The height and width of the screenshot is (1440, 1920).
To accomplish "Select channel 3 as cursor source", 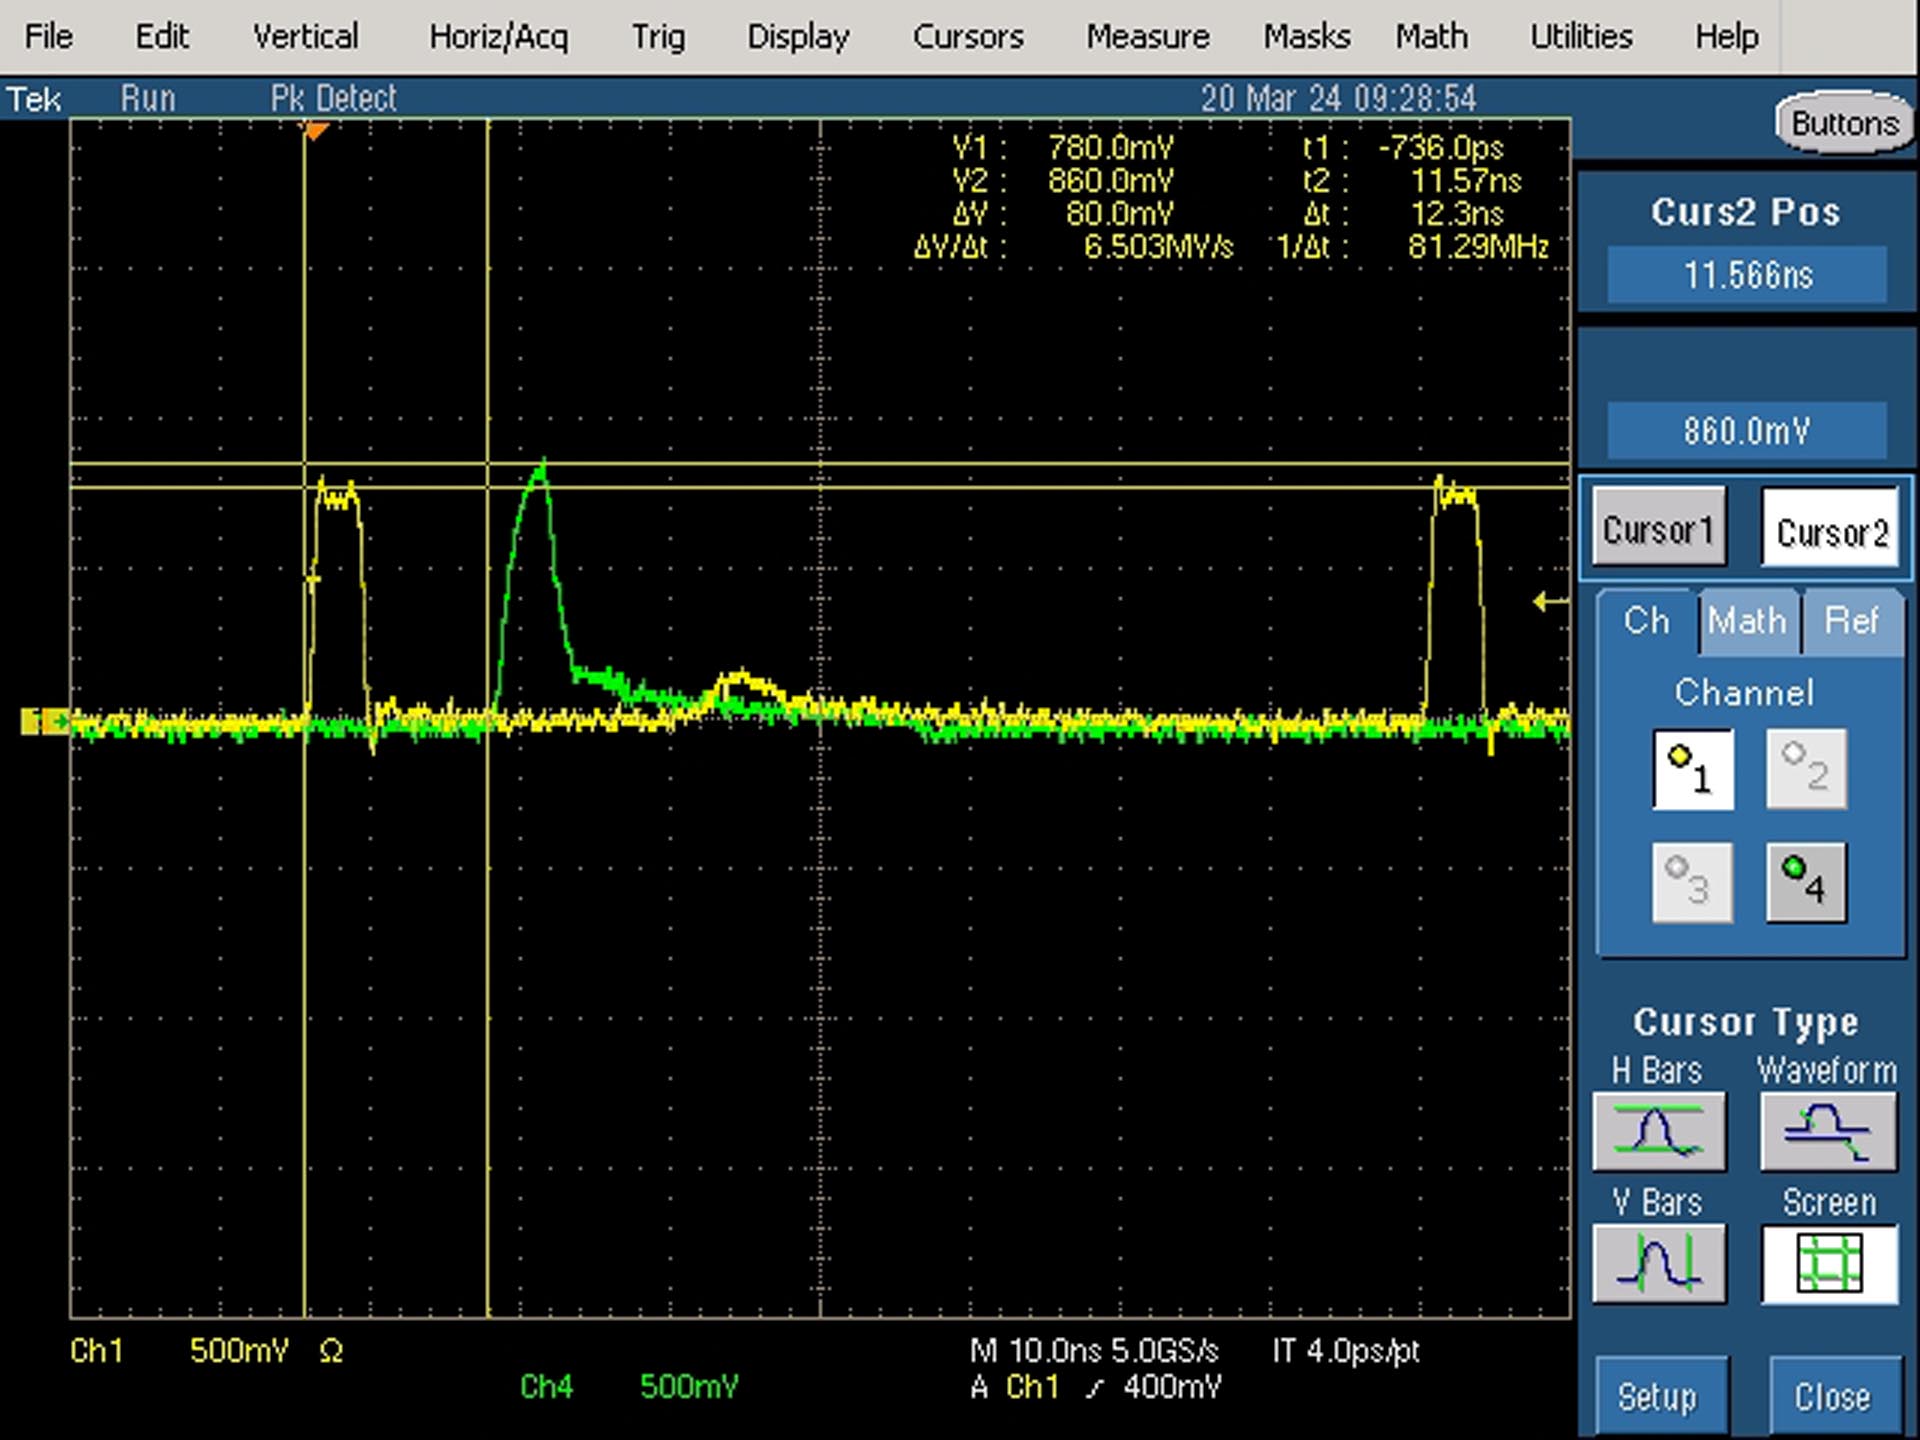I will pyautogui.click(x=1693, y=882).
